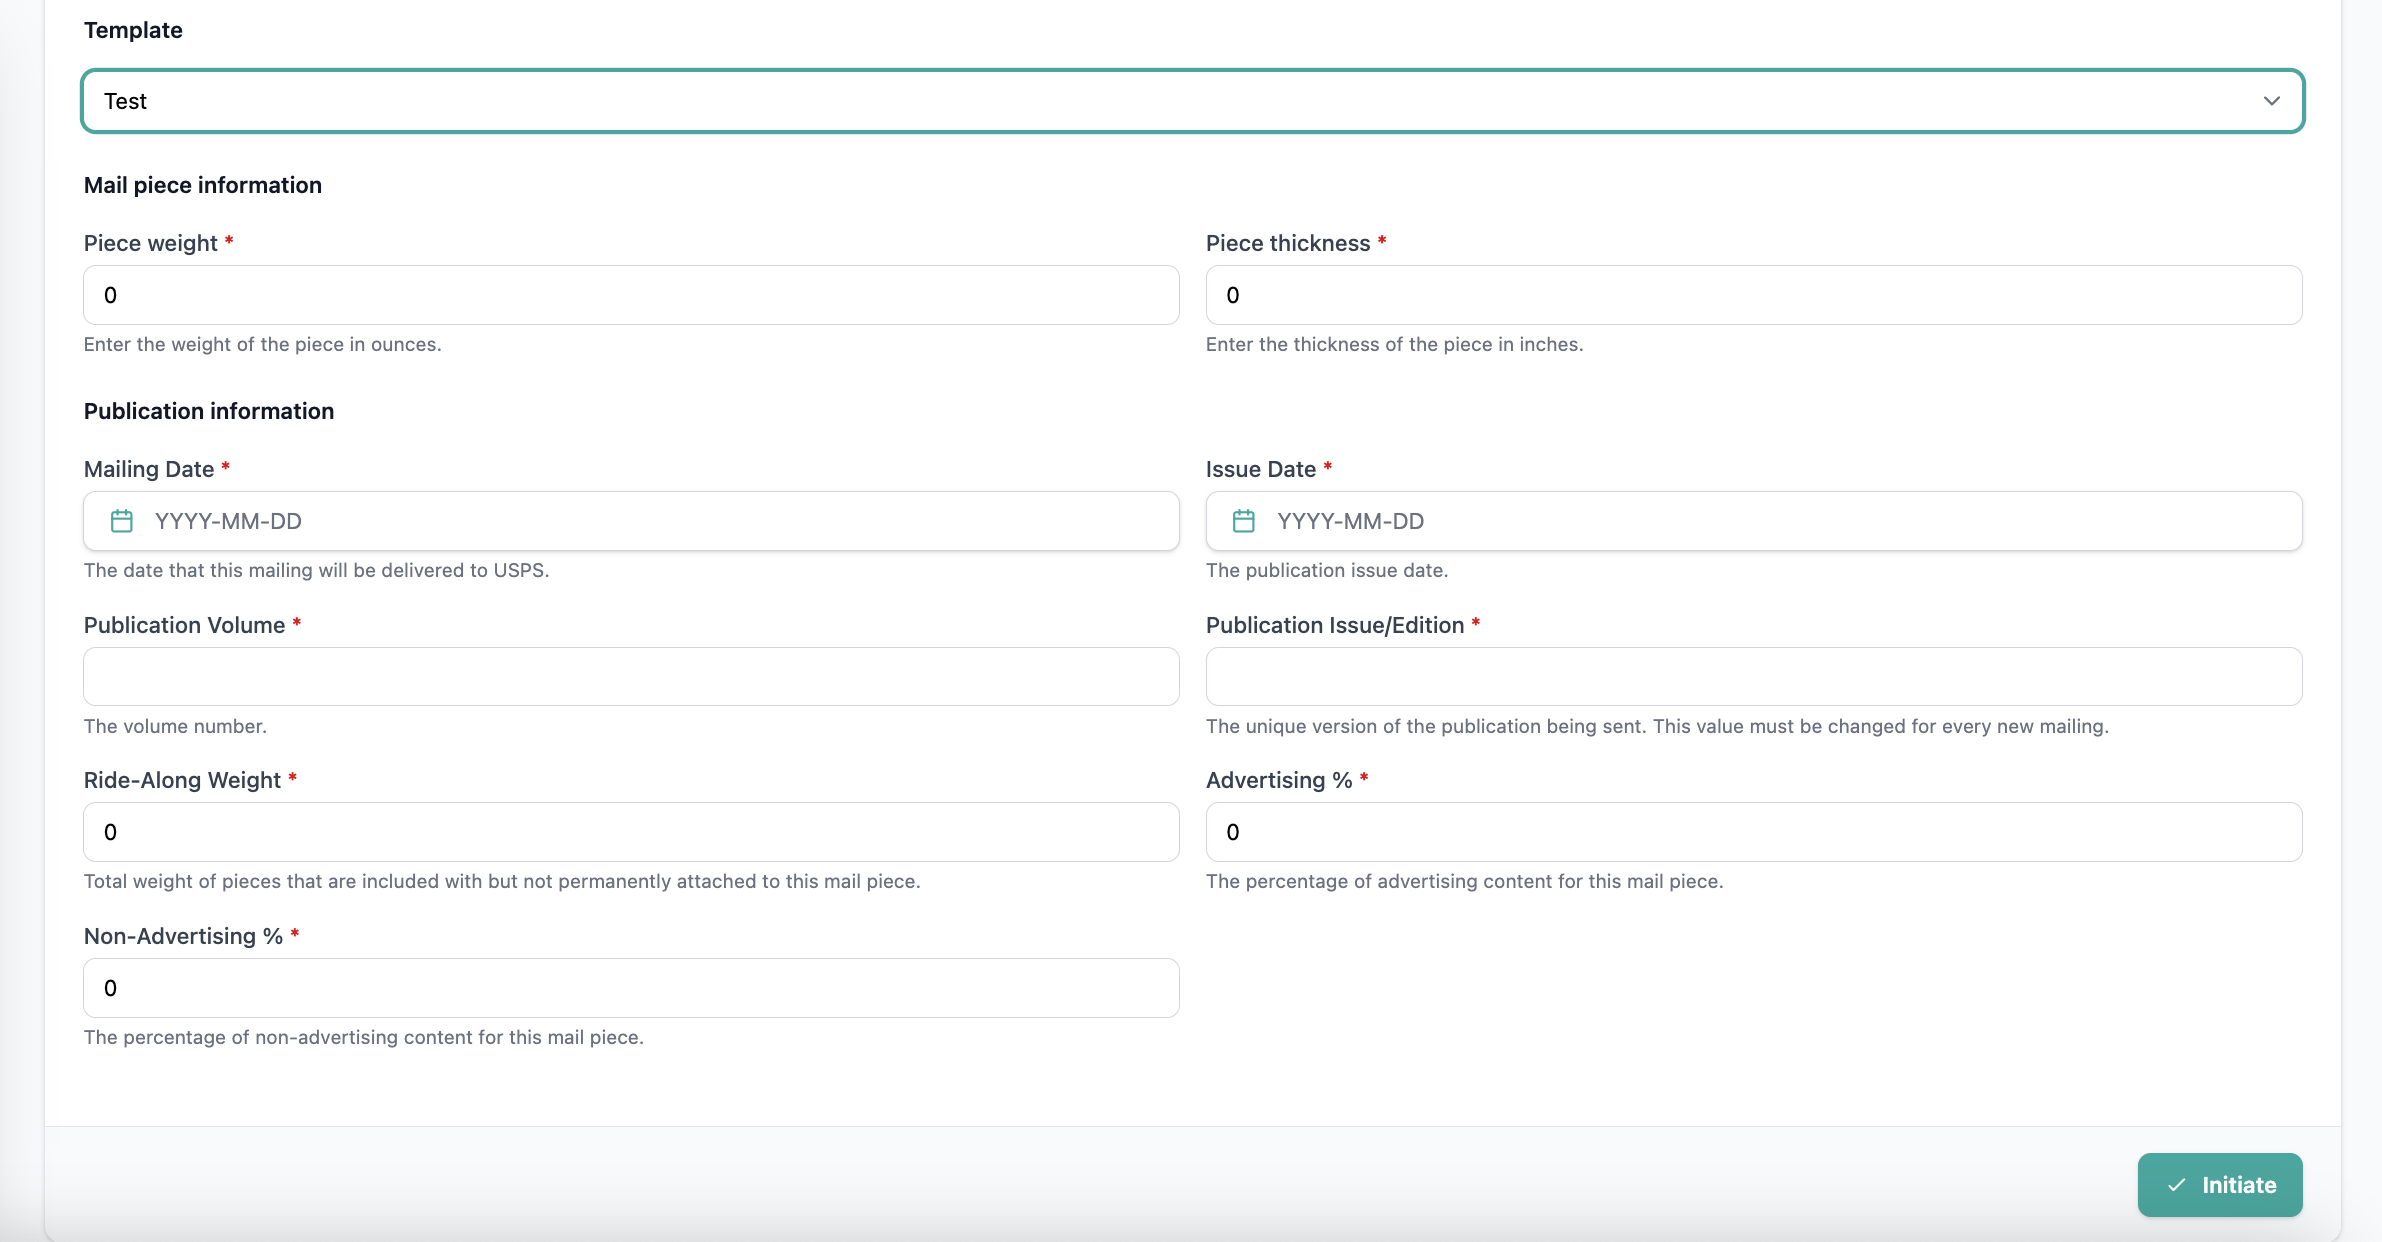Expand the Template dropdown chevron

(2272, 101)
